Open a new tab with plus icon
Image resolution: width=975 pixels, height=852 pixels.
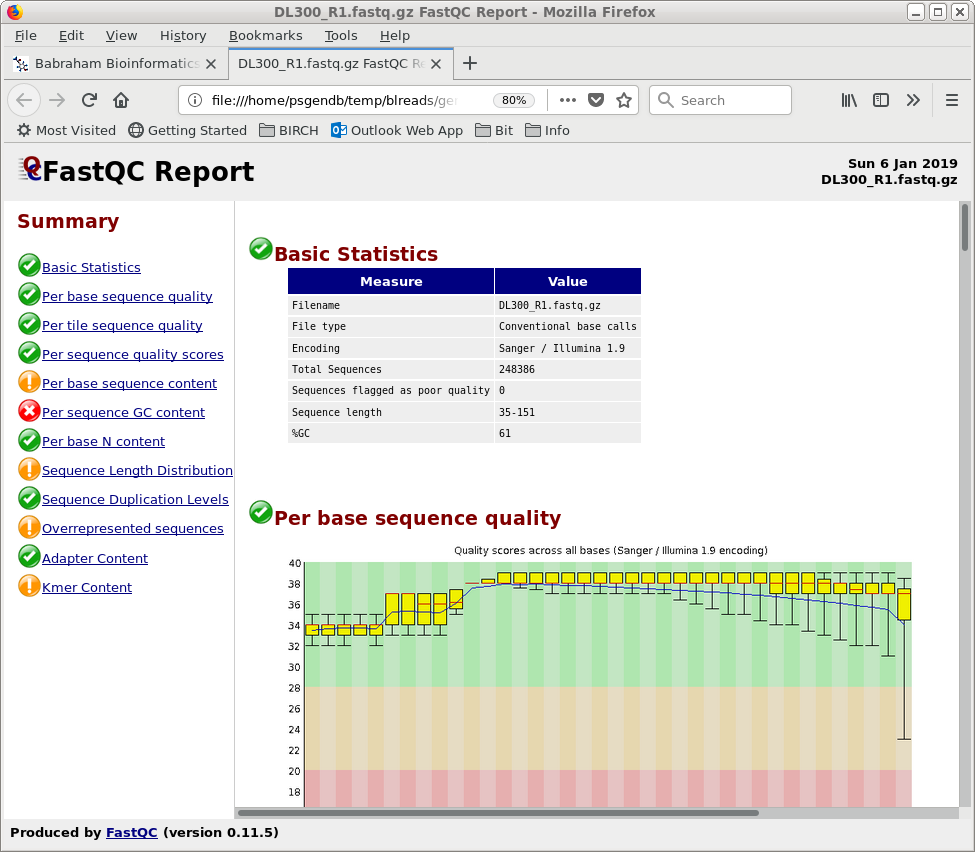[x=470, y=63]
